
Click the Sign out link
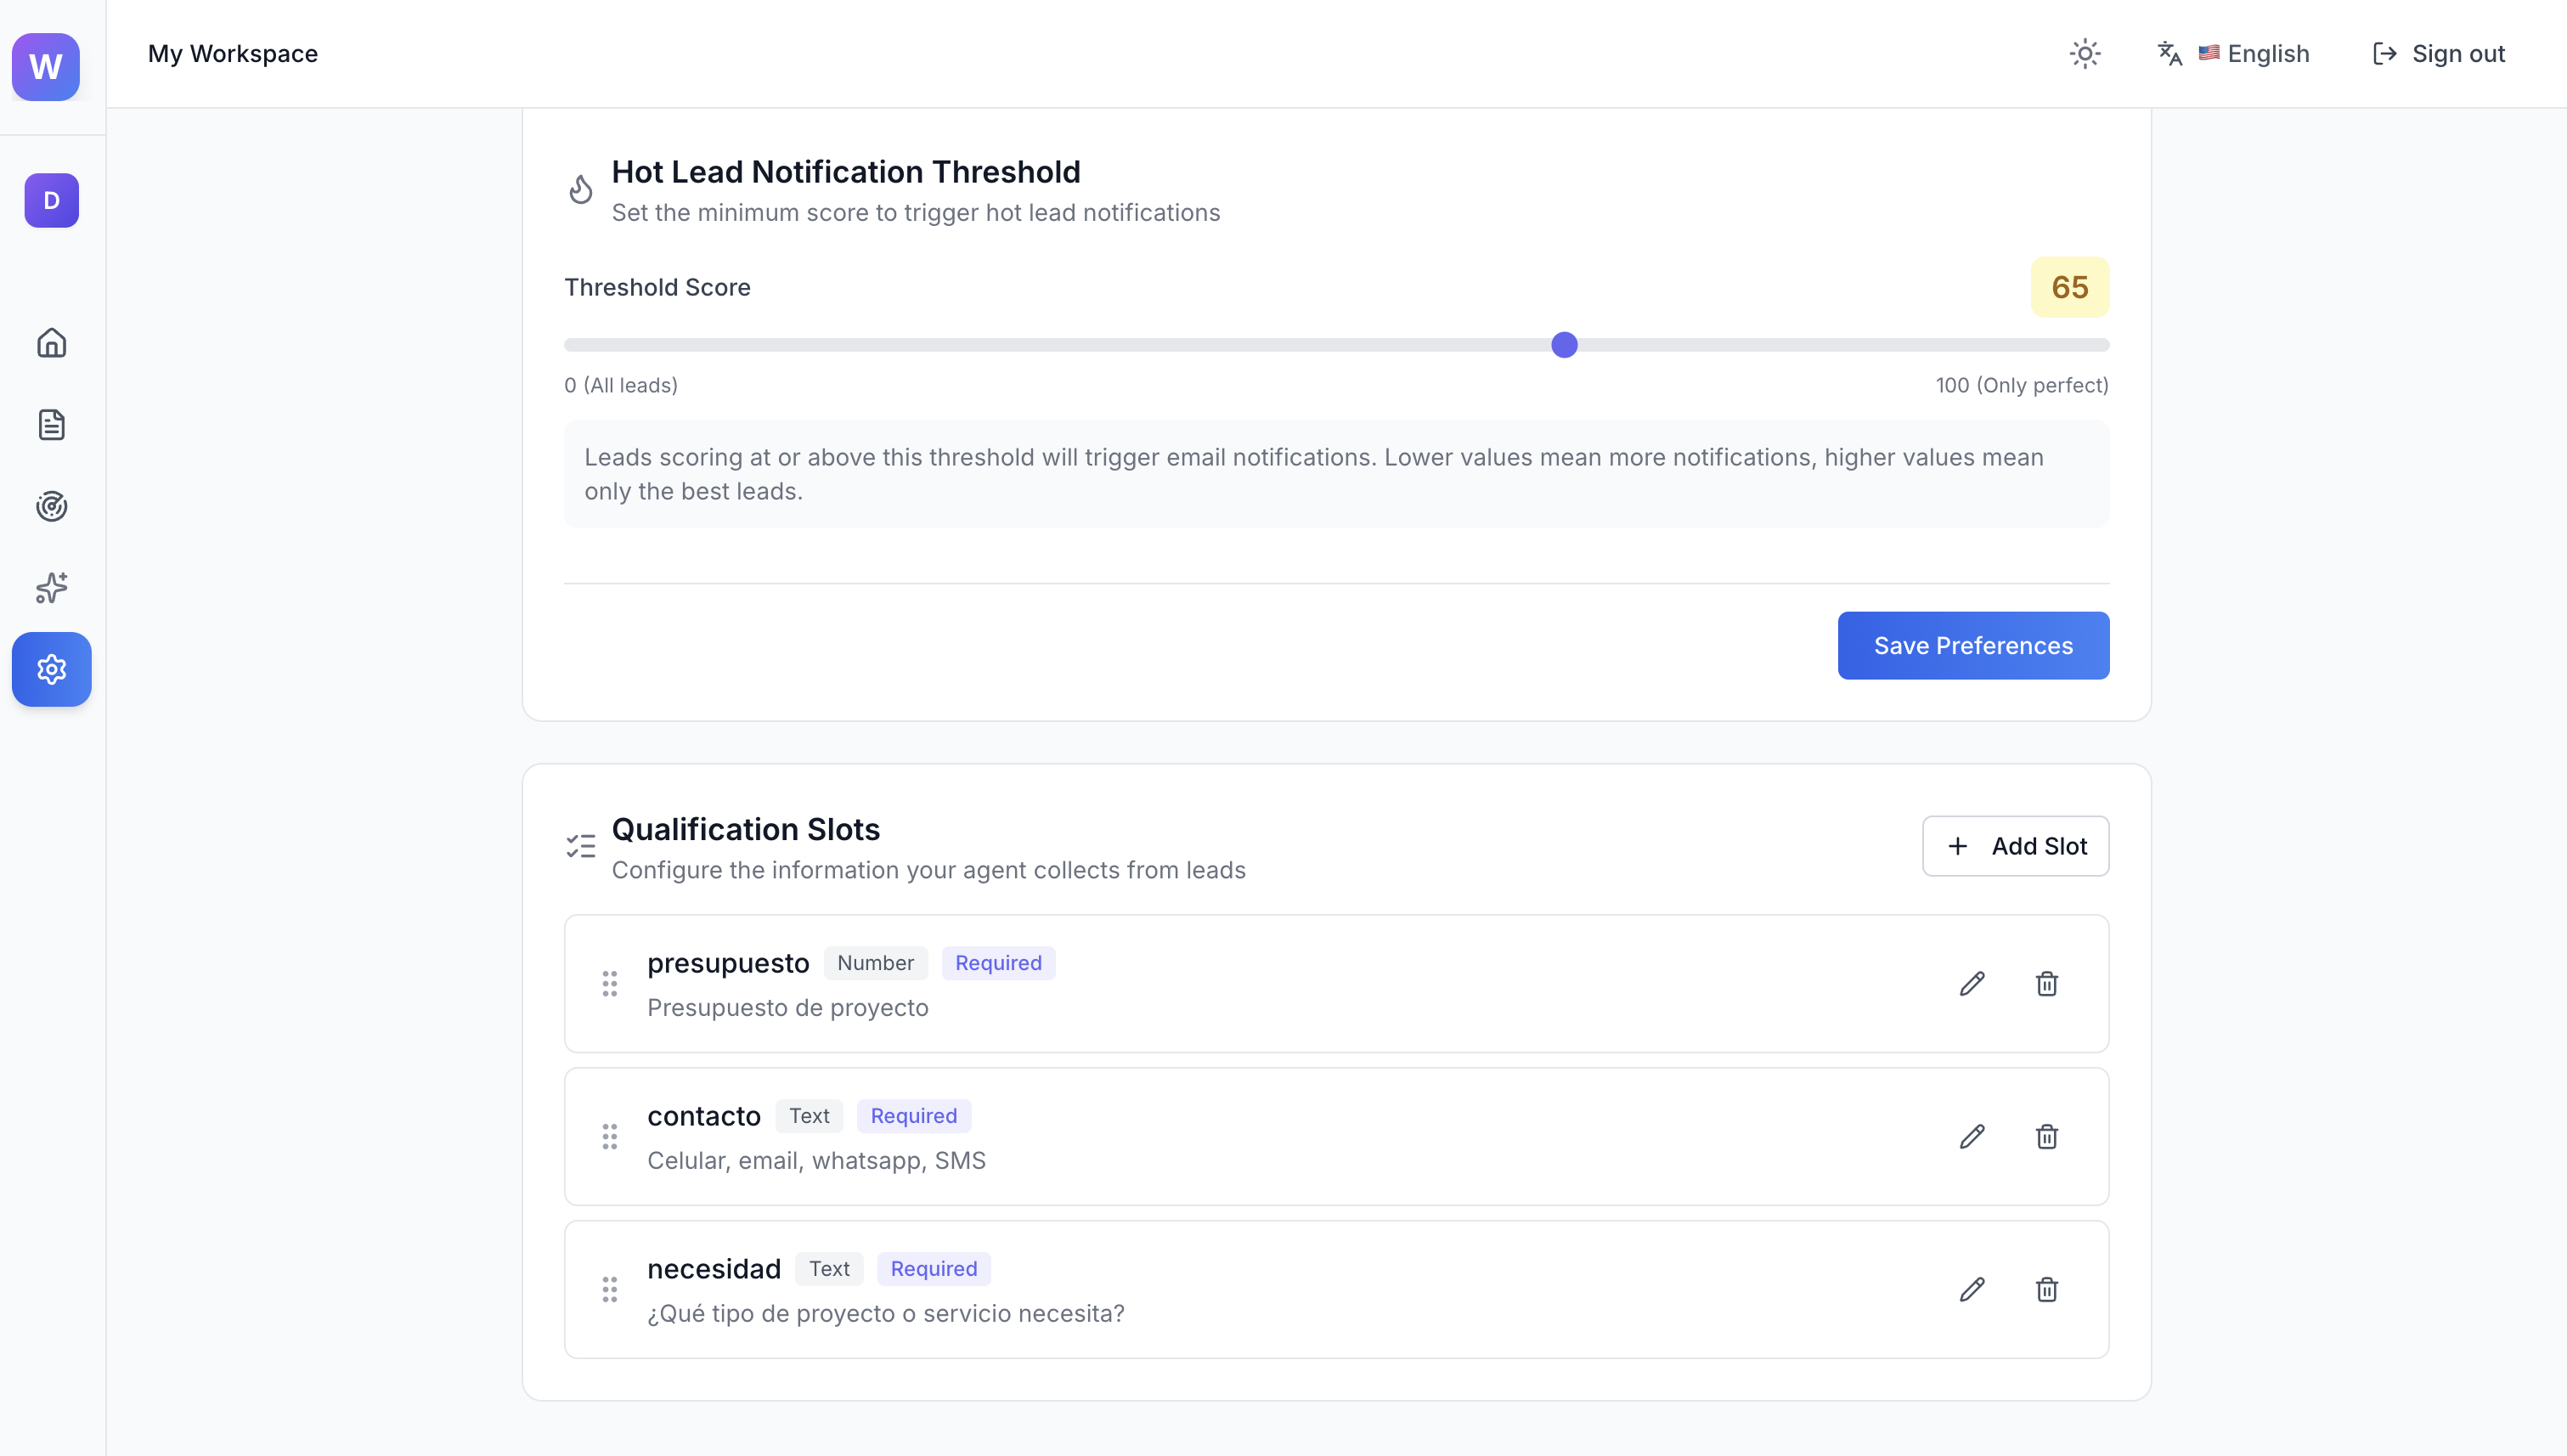2438,54
